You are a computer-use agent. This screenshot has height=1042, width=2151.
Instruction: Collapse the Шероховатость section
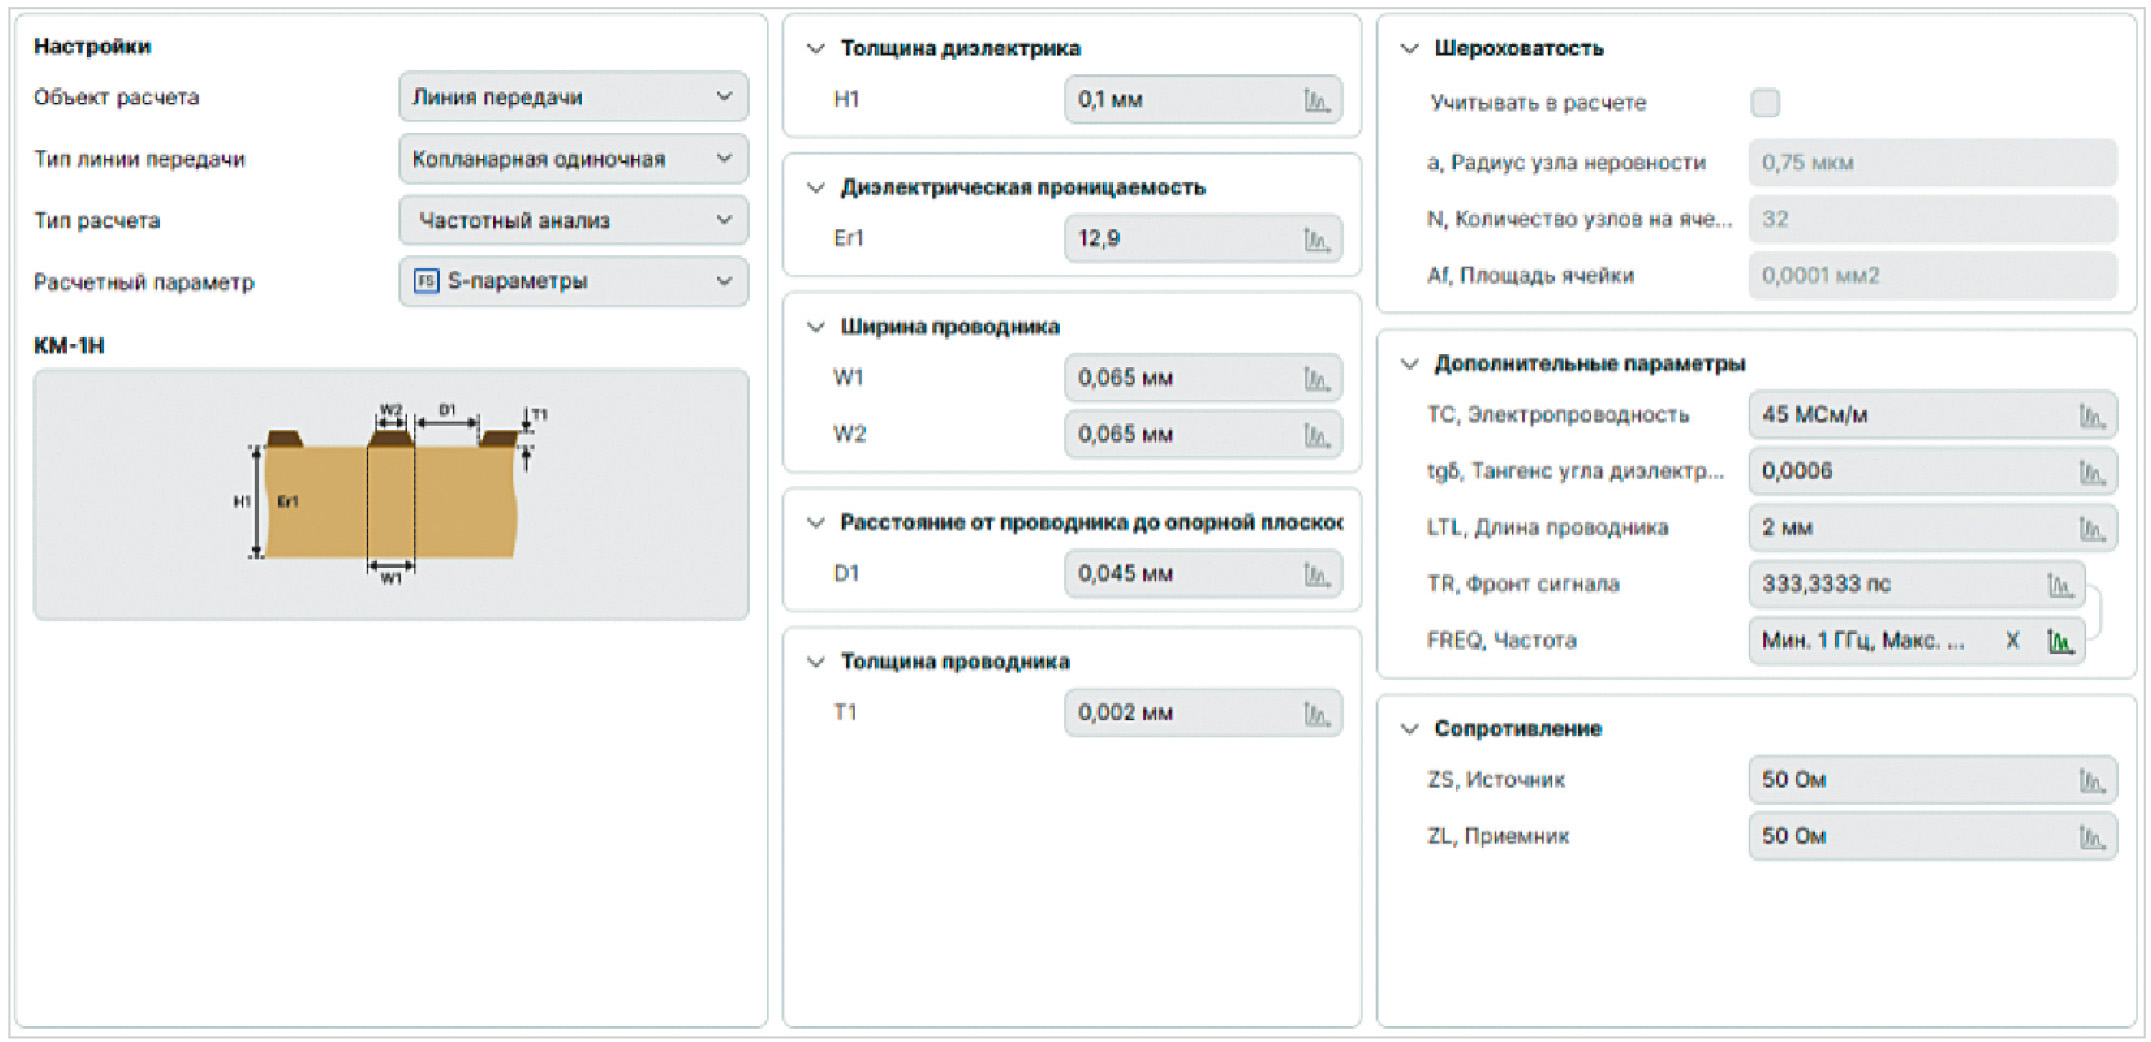1410,48
